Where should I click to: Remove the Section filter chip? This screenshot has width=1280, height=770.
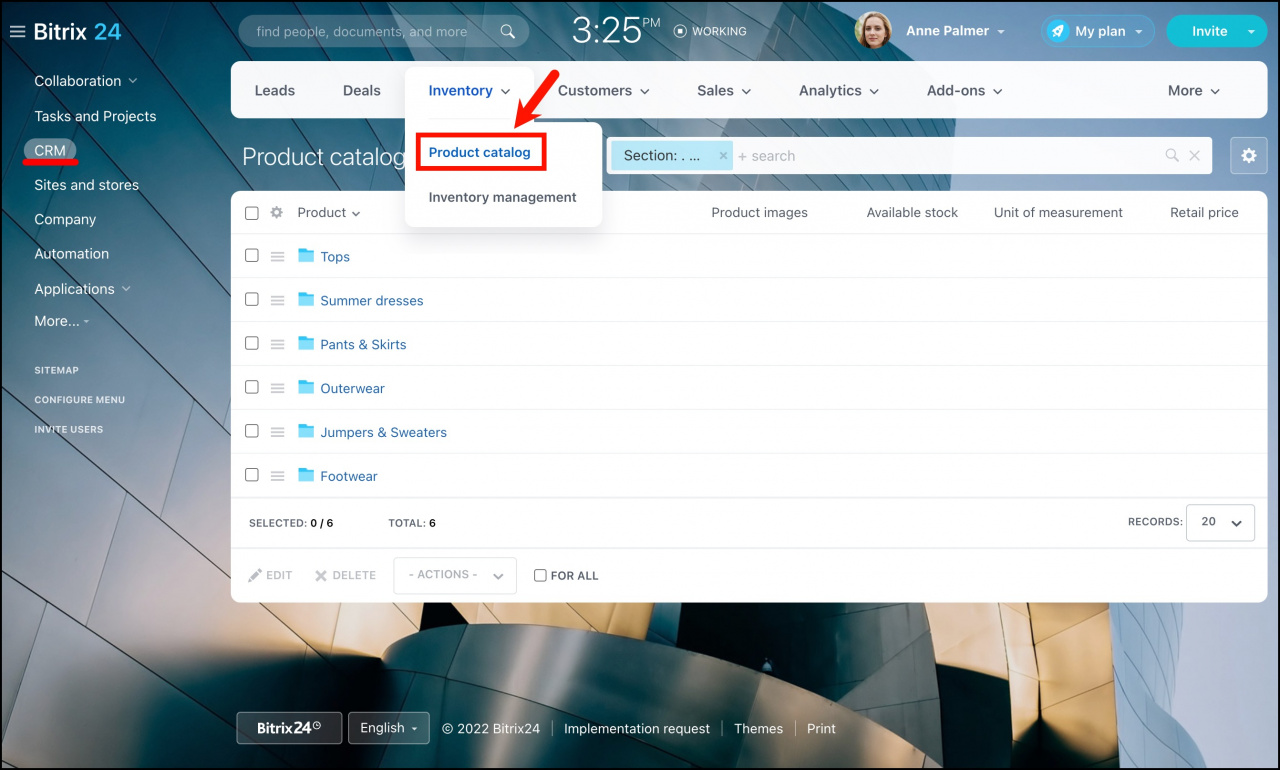tap(723, 156)
